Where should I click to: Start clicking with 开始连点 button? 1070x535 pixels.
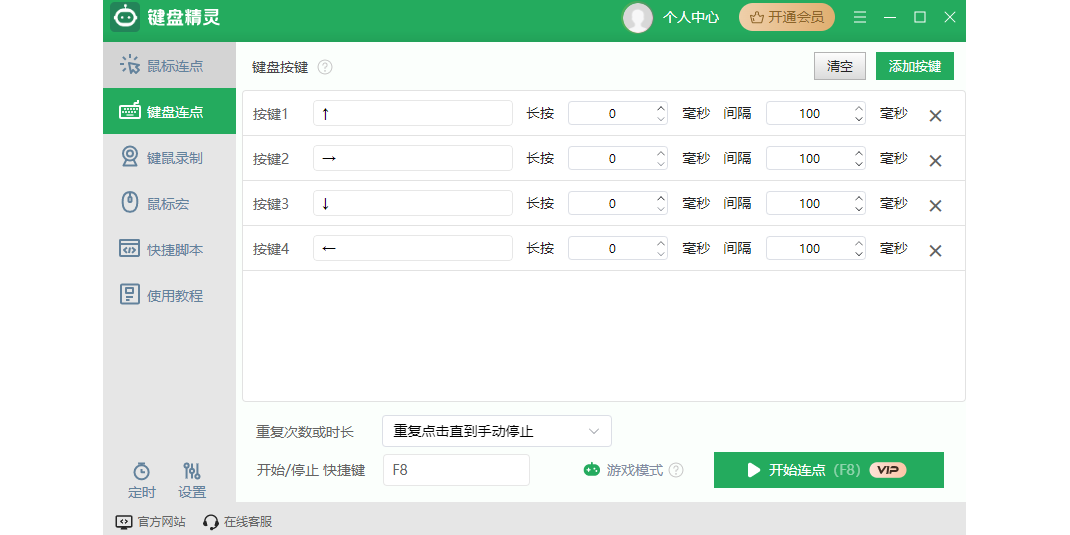tap(828, 470)
